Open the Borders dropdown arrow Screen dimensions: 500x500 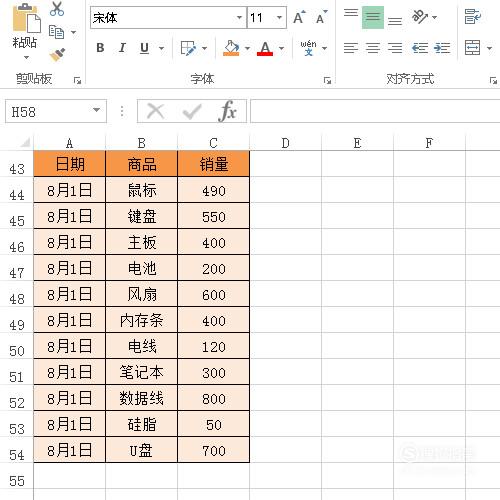(204, 48)
